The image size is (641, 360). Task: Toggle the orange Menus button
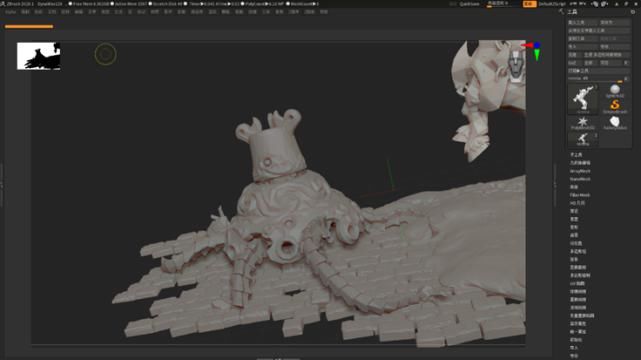[529, 4]
